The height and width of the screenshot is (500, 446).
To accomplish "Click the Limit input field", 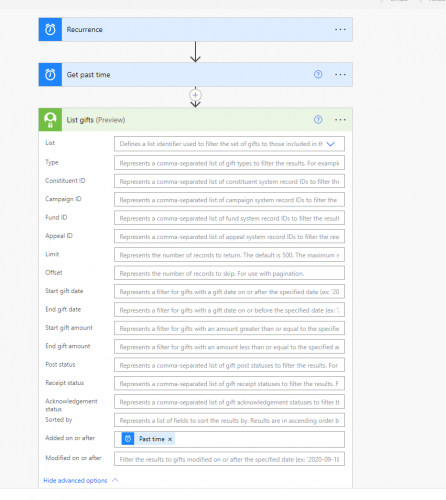I will 229,255.
